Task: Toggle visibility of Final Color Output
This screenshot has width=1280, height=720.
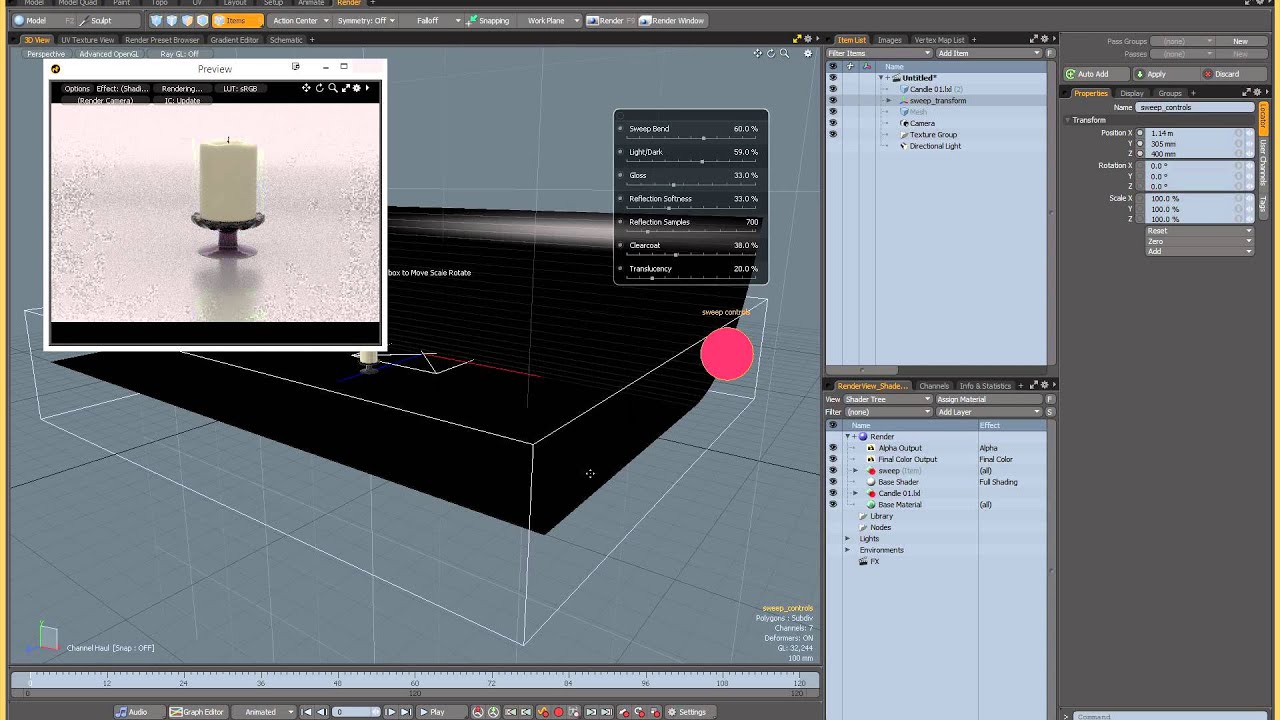Action: [832, 459]
